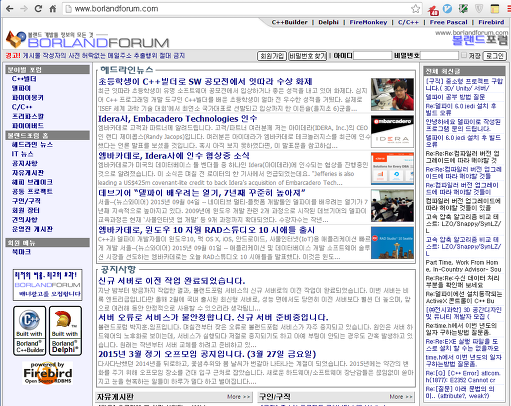Image resolution: width=511 pixels, height=406 pixels.
Task: Click More >> beside 구인/구직
Action: click(401, 397)
